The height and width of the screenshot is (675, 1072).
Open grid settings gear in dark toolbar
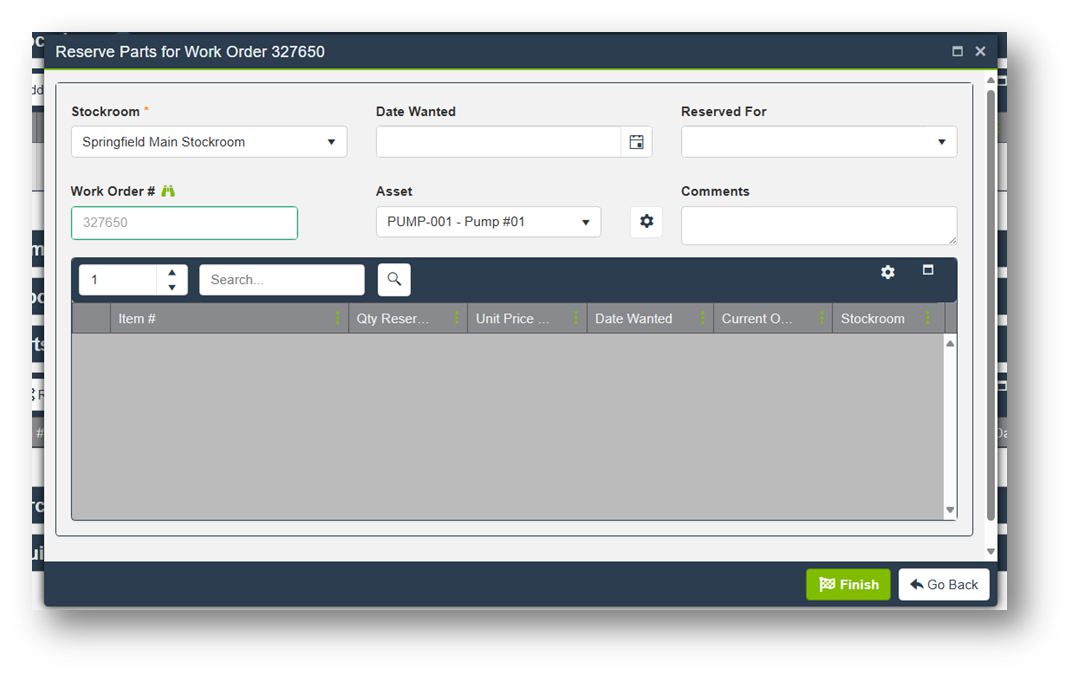pyautogui.click(x=887, y=272)
